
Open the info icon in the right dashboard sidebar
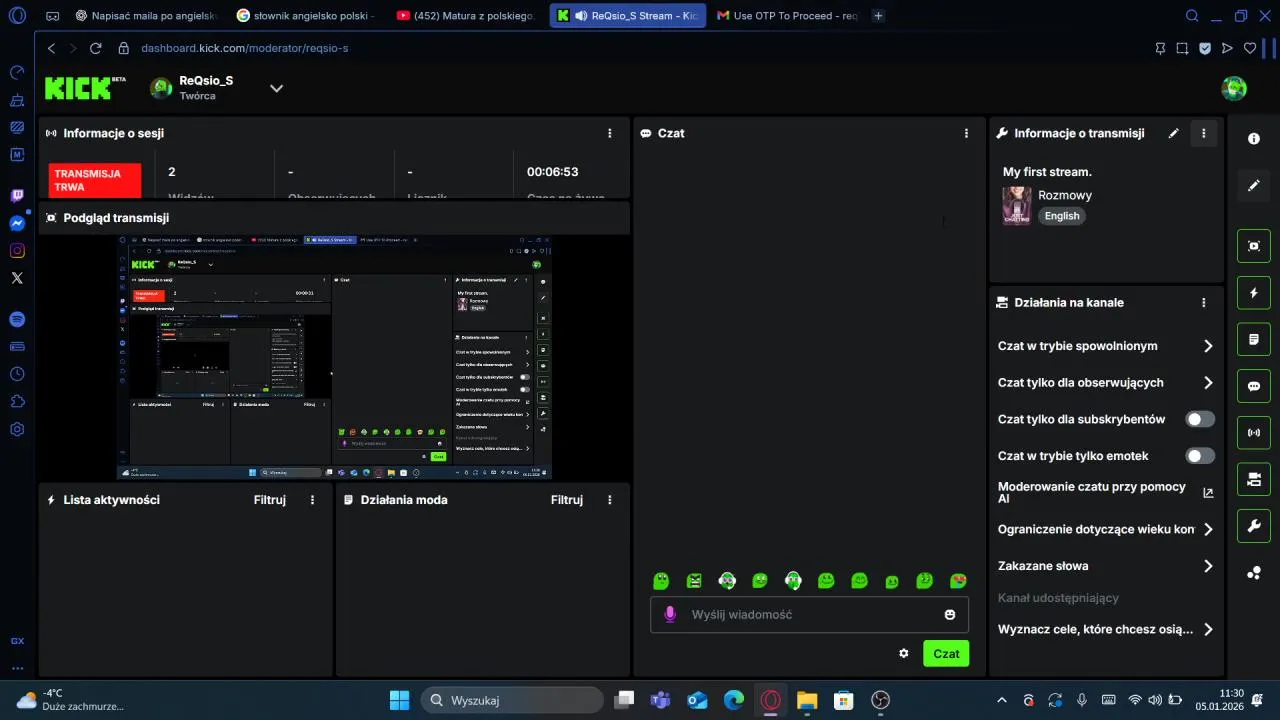tap(1254, 139)
